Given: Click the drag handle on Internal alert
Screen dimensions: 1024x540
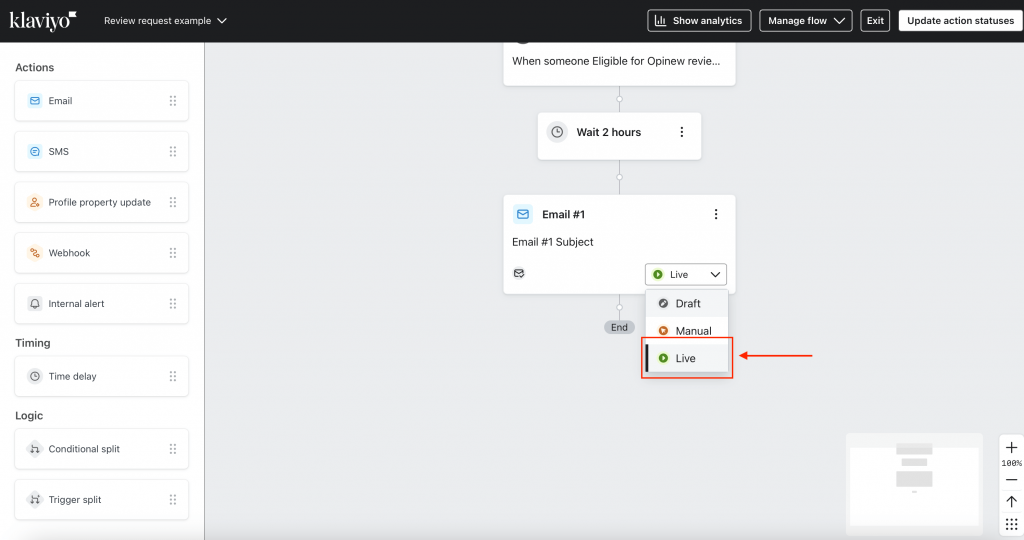Looking at the screenshot, I should click(x=172, y=304).
